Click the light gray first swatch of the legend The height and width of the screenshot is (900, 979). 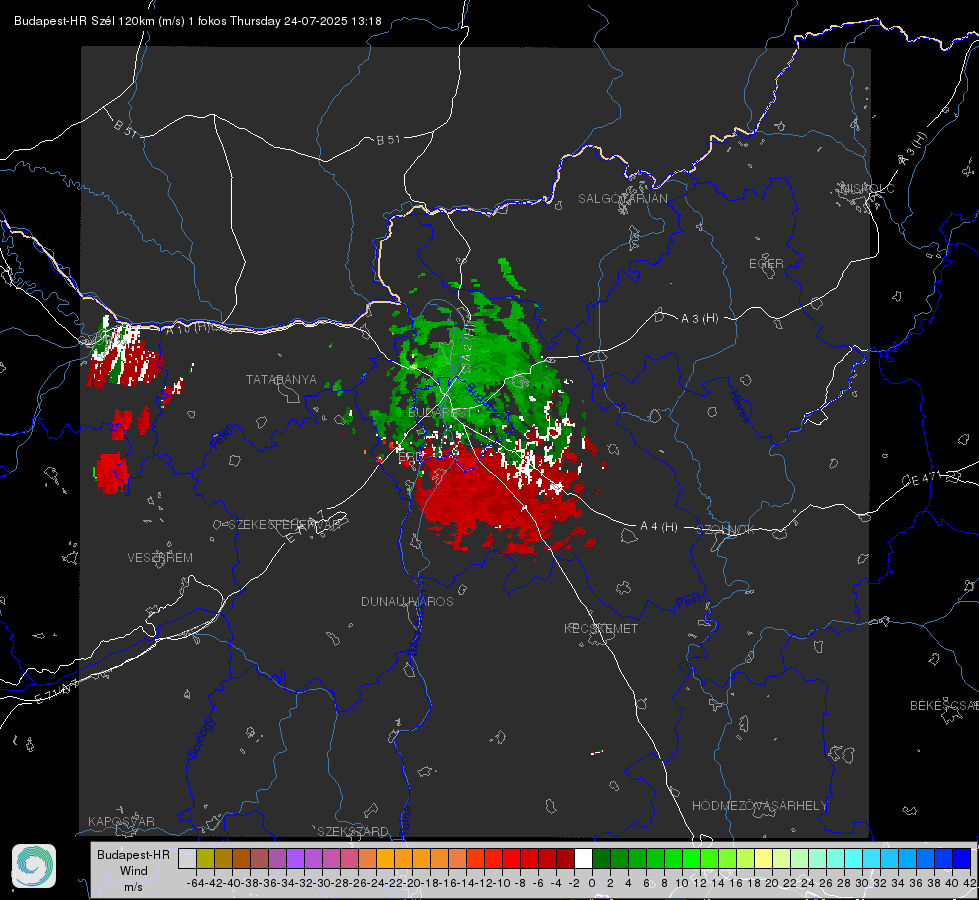[187, 858]
